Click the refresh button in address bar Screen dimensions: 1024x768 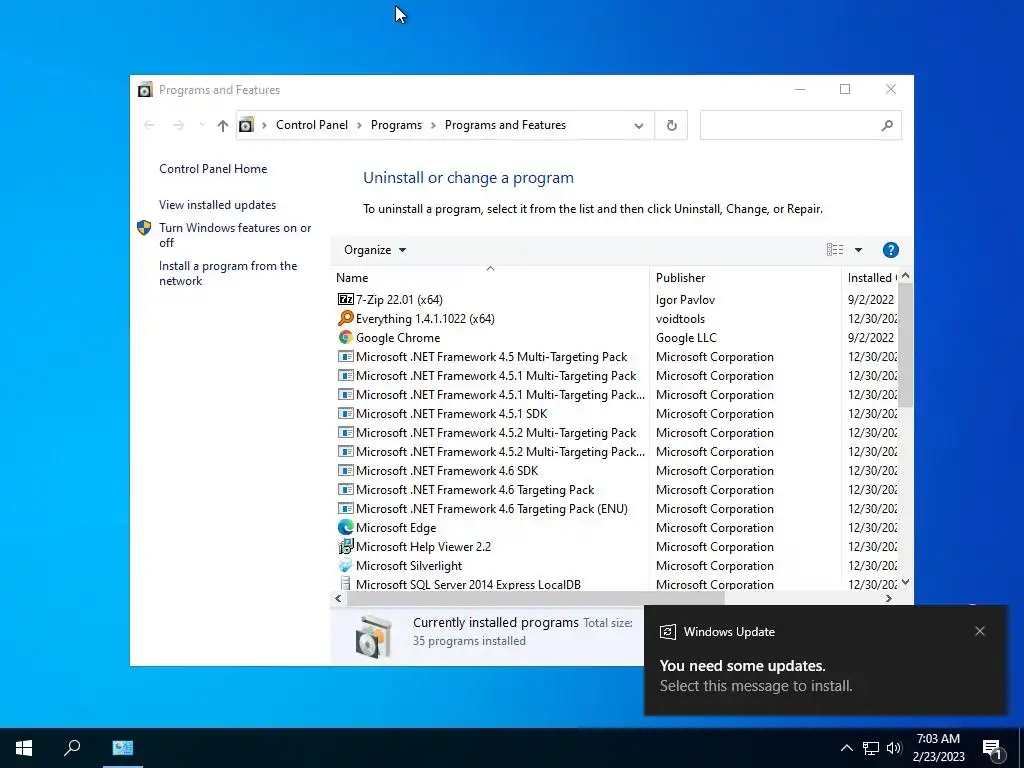pos(671,125)
